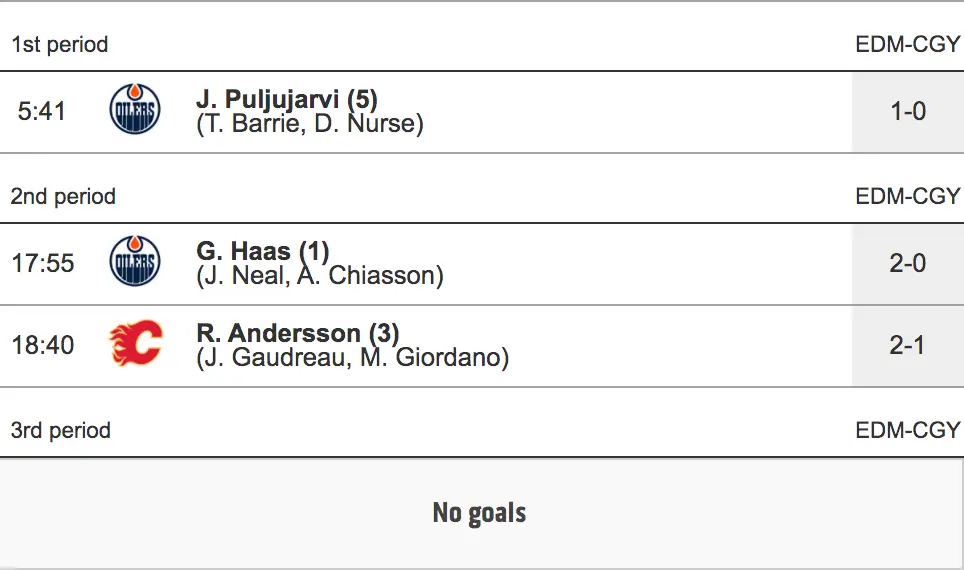Click the 18:40 goal time

coord(43,345)
